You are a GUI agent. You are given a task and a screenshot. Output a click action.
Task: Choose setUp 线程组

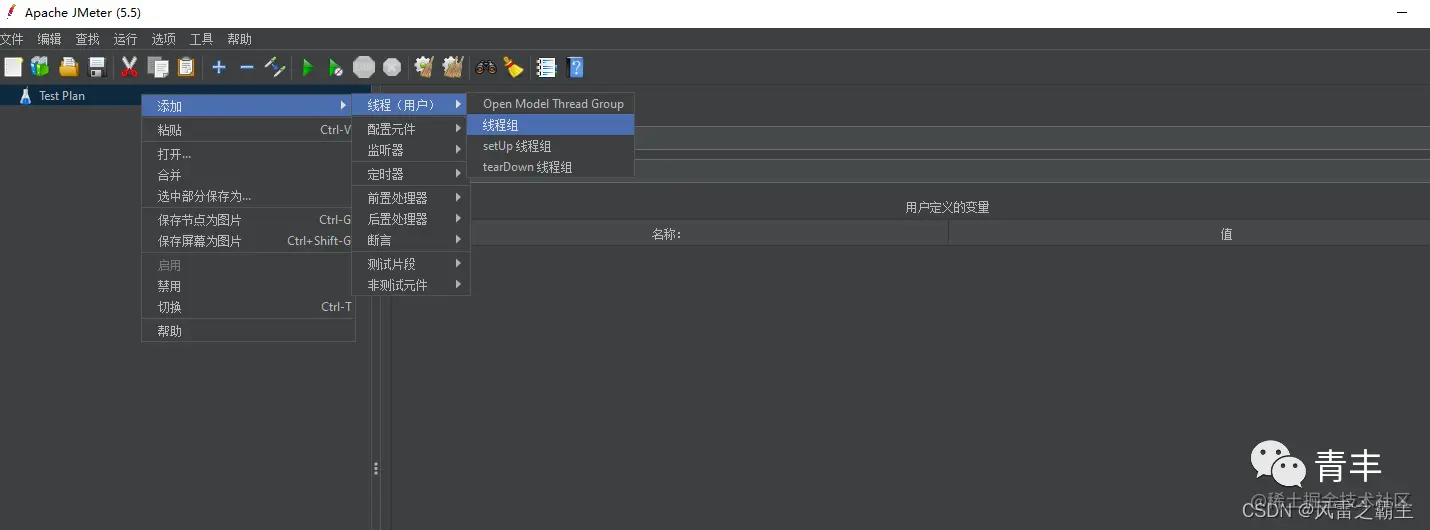(550, 146)
